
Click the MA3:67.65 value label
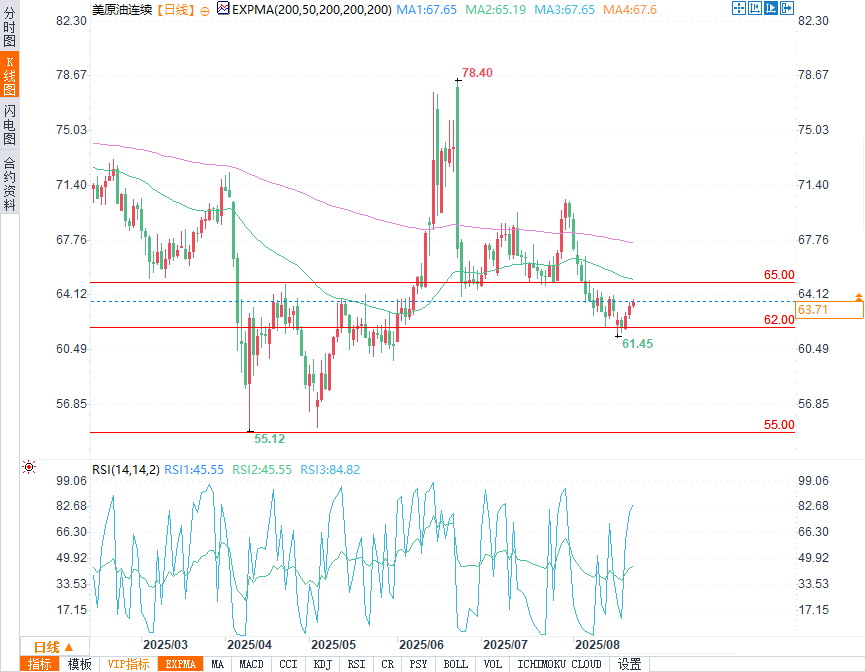click(564, 9)
